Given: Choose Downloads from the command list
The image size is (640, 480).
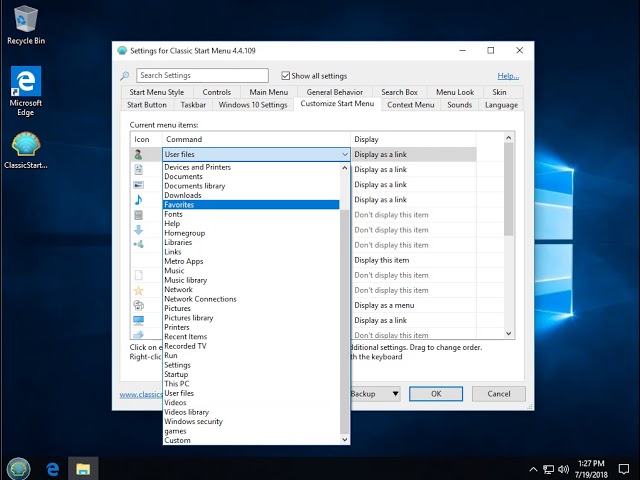Looking at the screenshot, I should click(x=251, y=195).
